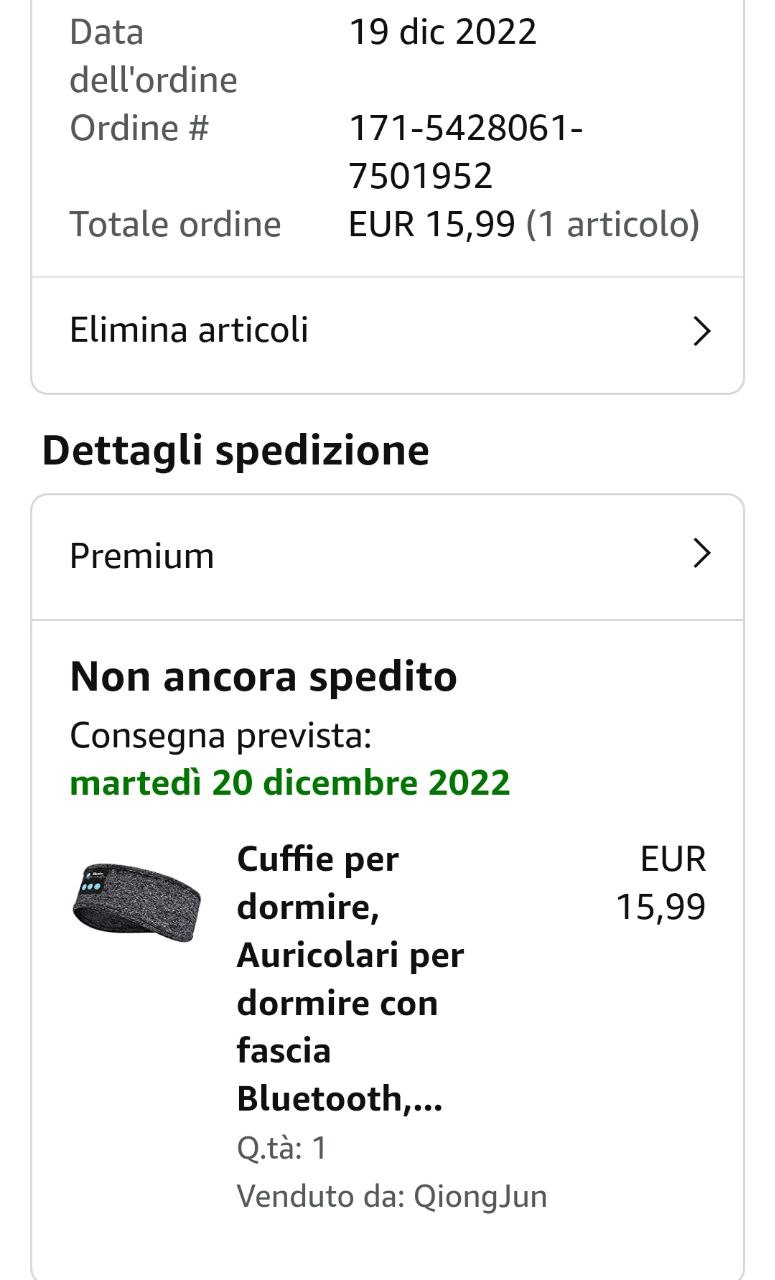Tap the Venduto da label text
The image size is (775, 1280).
pyautogui.click(x=321, y=1196)
